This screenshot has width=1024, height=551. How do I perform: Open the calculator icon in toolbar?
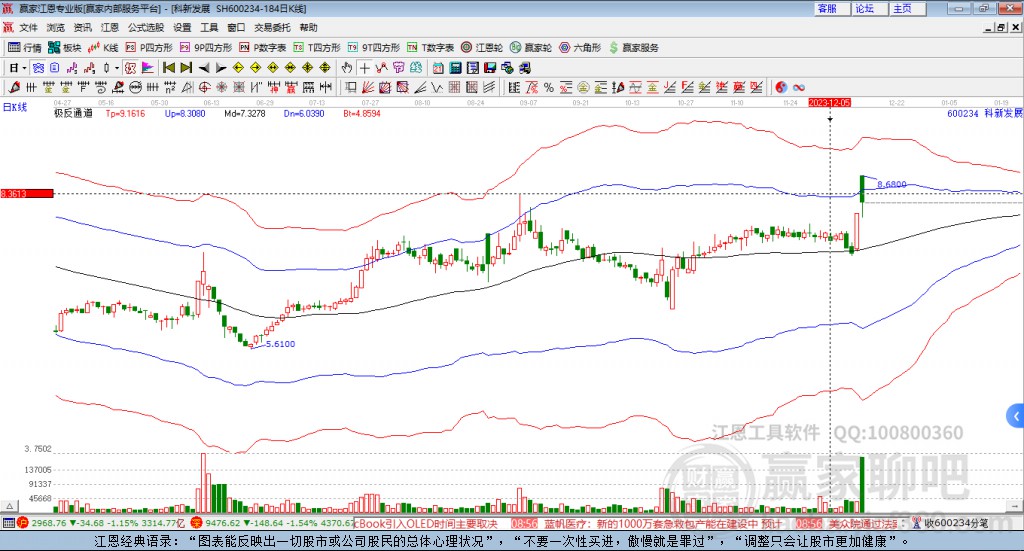coord(456,68)
